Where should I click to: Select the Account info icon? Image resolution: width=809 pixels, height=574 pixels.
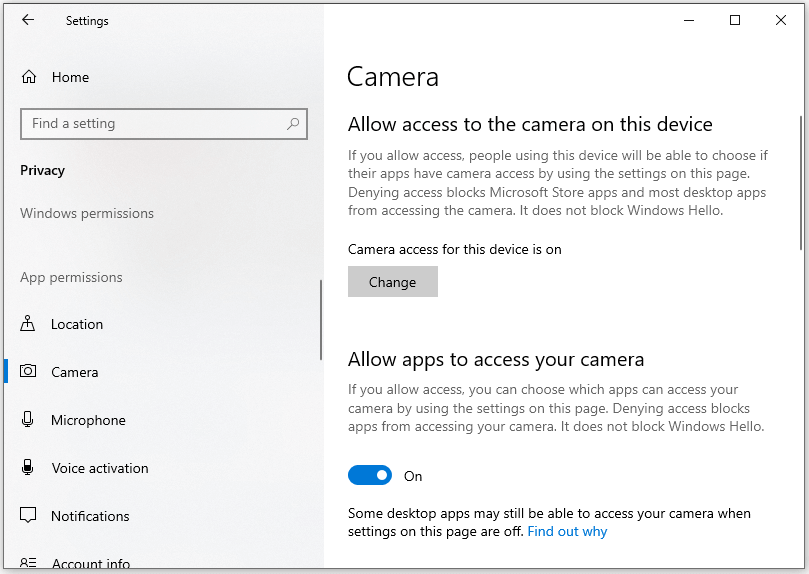28,563
